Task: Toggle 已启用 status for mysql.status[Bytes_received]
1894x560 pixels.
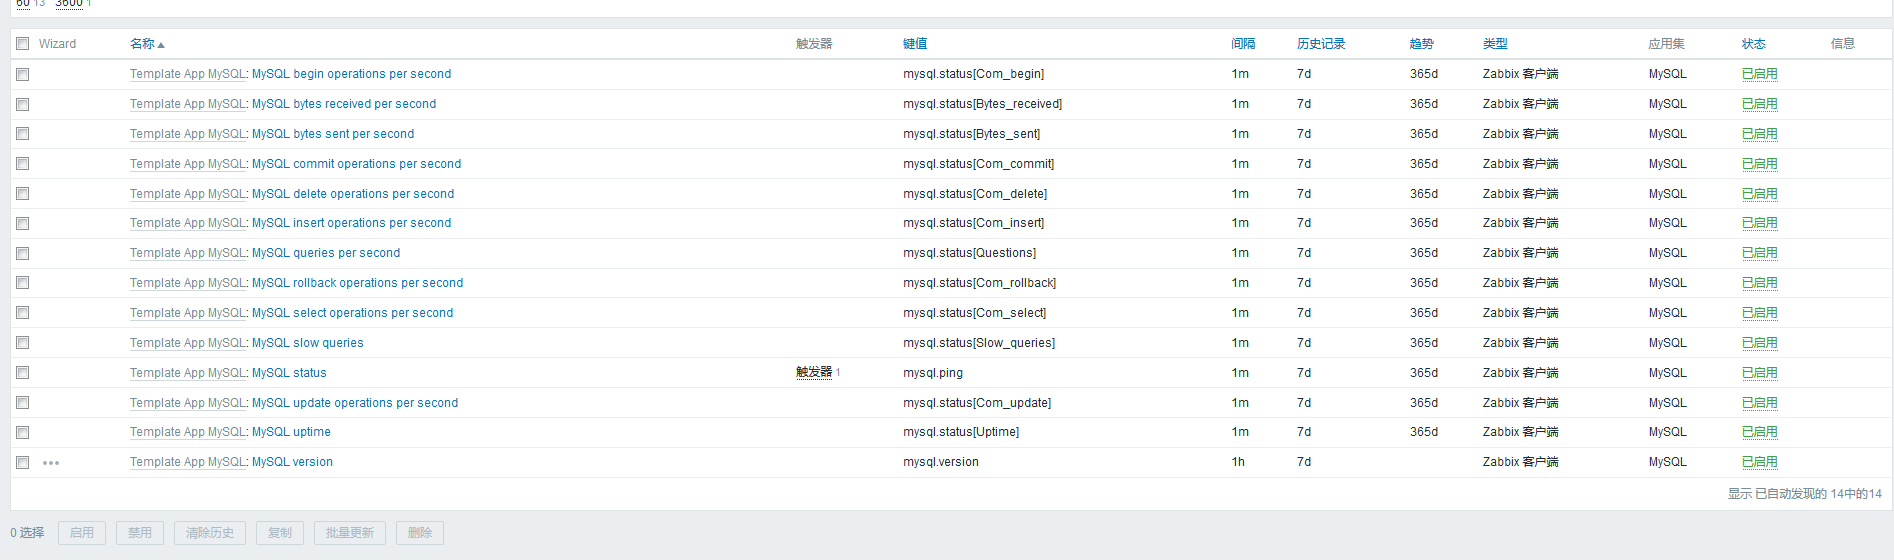Action: pos(1760,104)
